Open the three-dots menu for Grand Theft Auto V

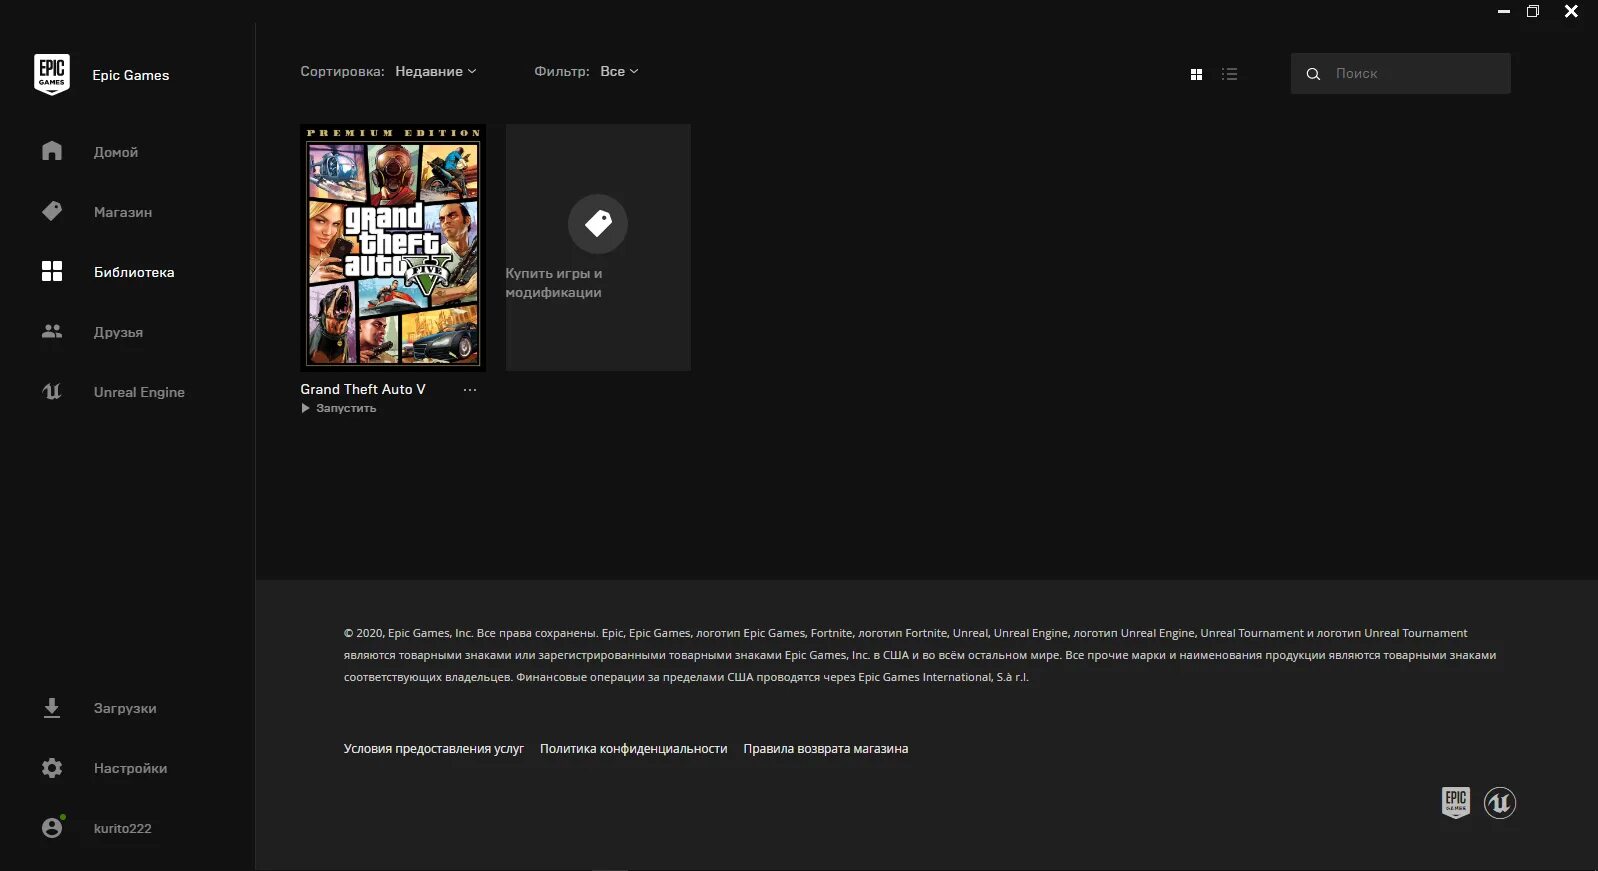click(470, 390)
